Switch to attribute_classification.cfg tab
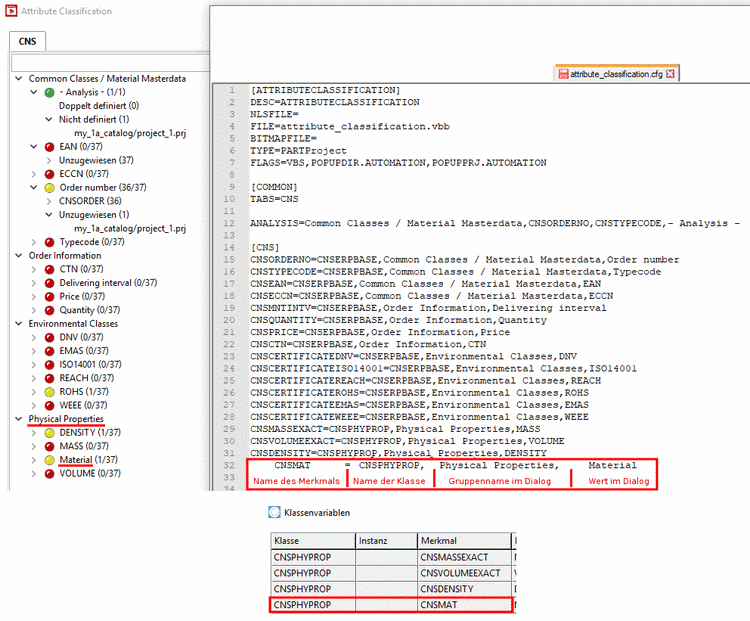The height and width of the screenshot is (621, 750). click(617, 74)
